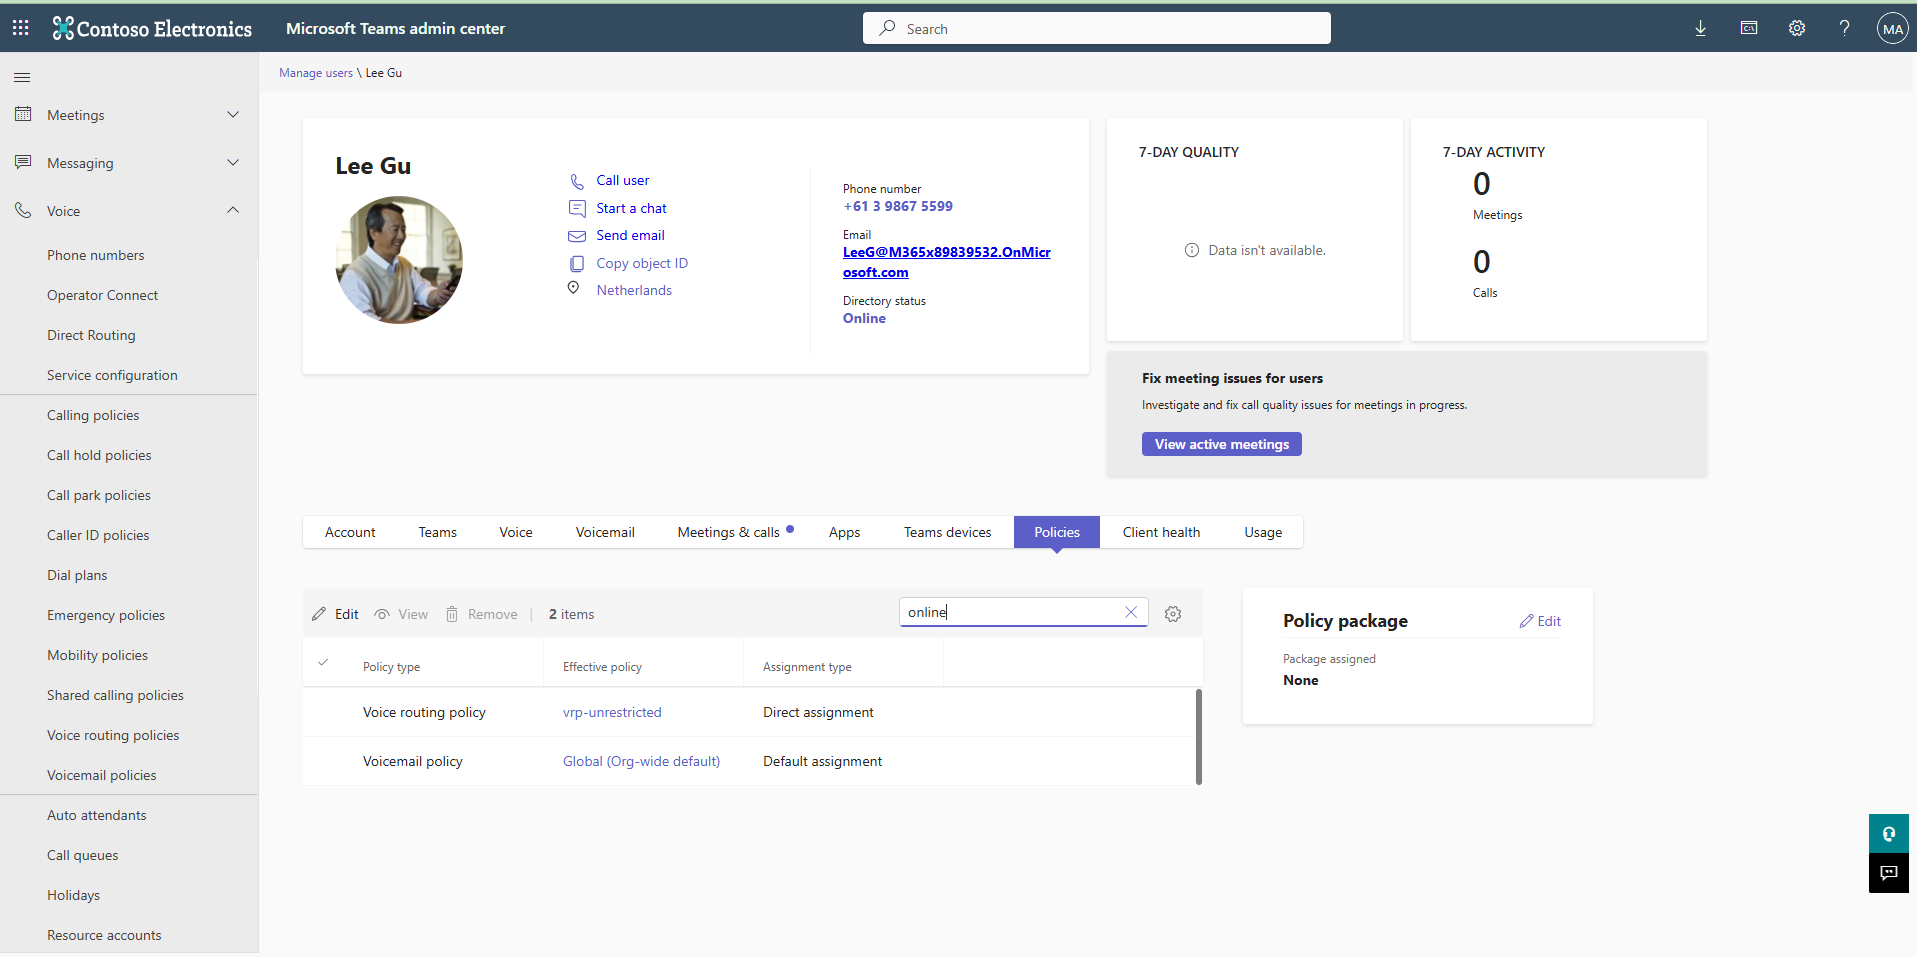The width and height of the screenshot is (1917, 957).
Task: Open the Cloud Shell icon in header
Action: pyautogui.click(x=1748, y=28)
